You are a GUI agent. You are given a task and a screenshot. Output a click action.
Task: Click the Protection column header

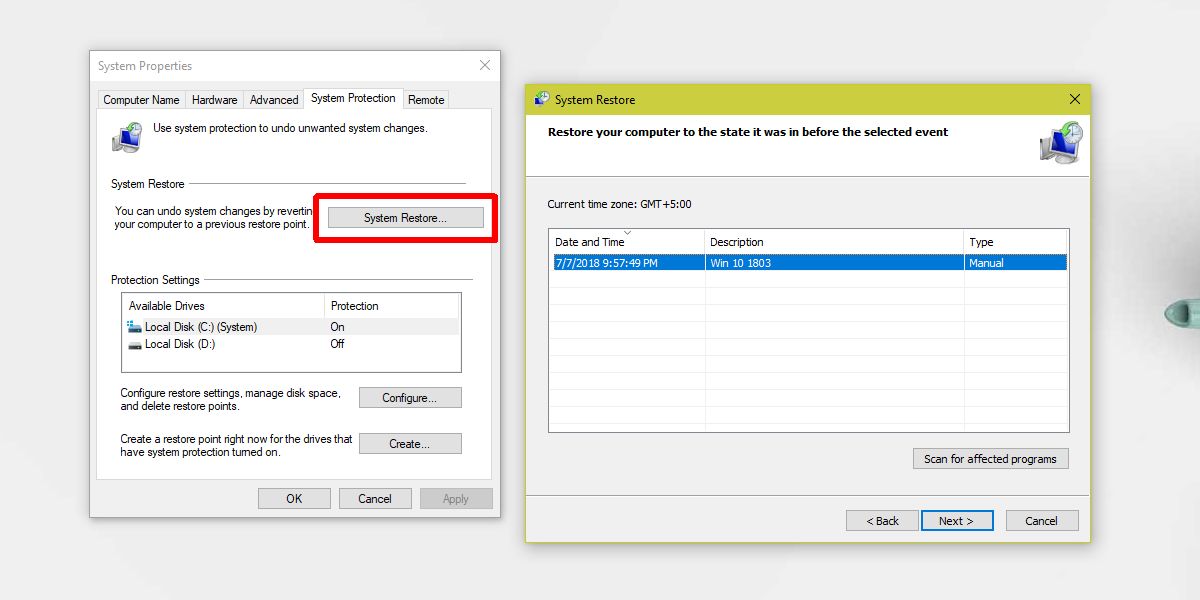point(392,306)
